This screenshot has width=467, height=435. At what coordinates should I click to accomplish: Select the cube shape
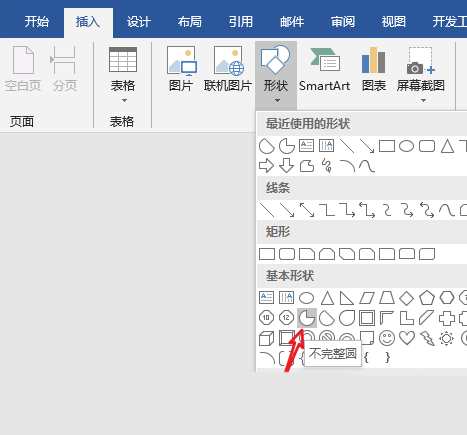click(267, 338)
